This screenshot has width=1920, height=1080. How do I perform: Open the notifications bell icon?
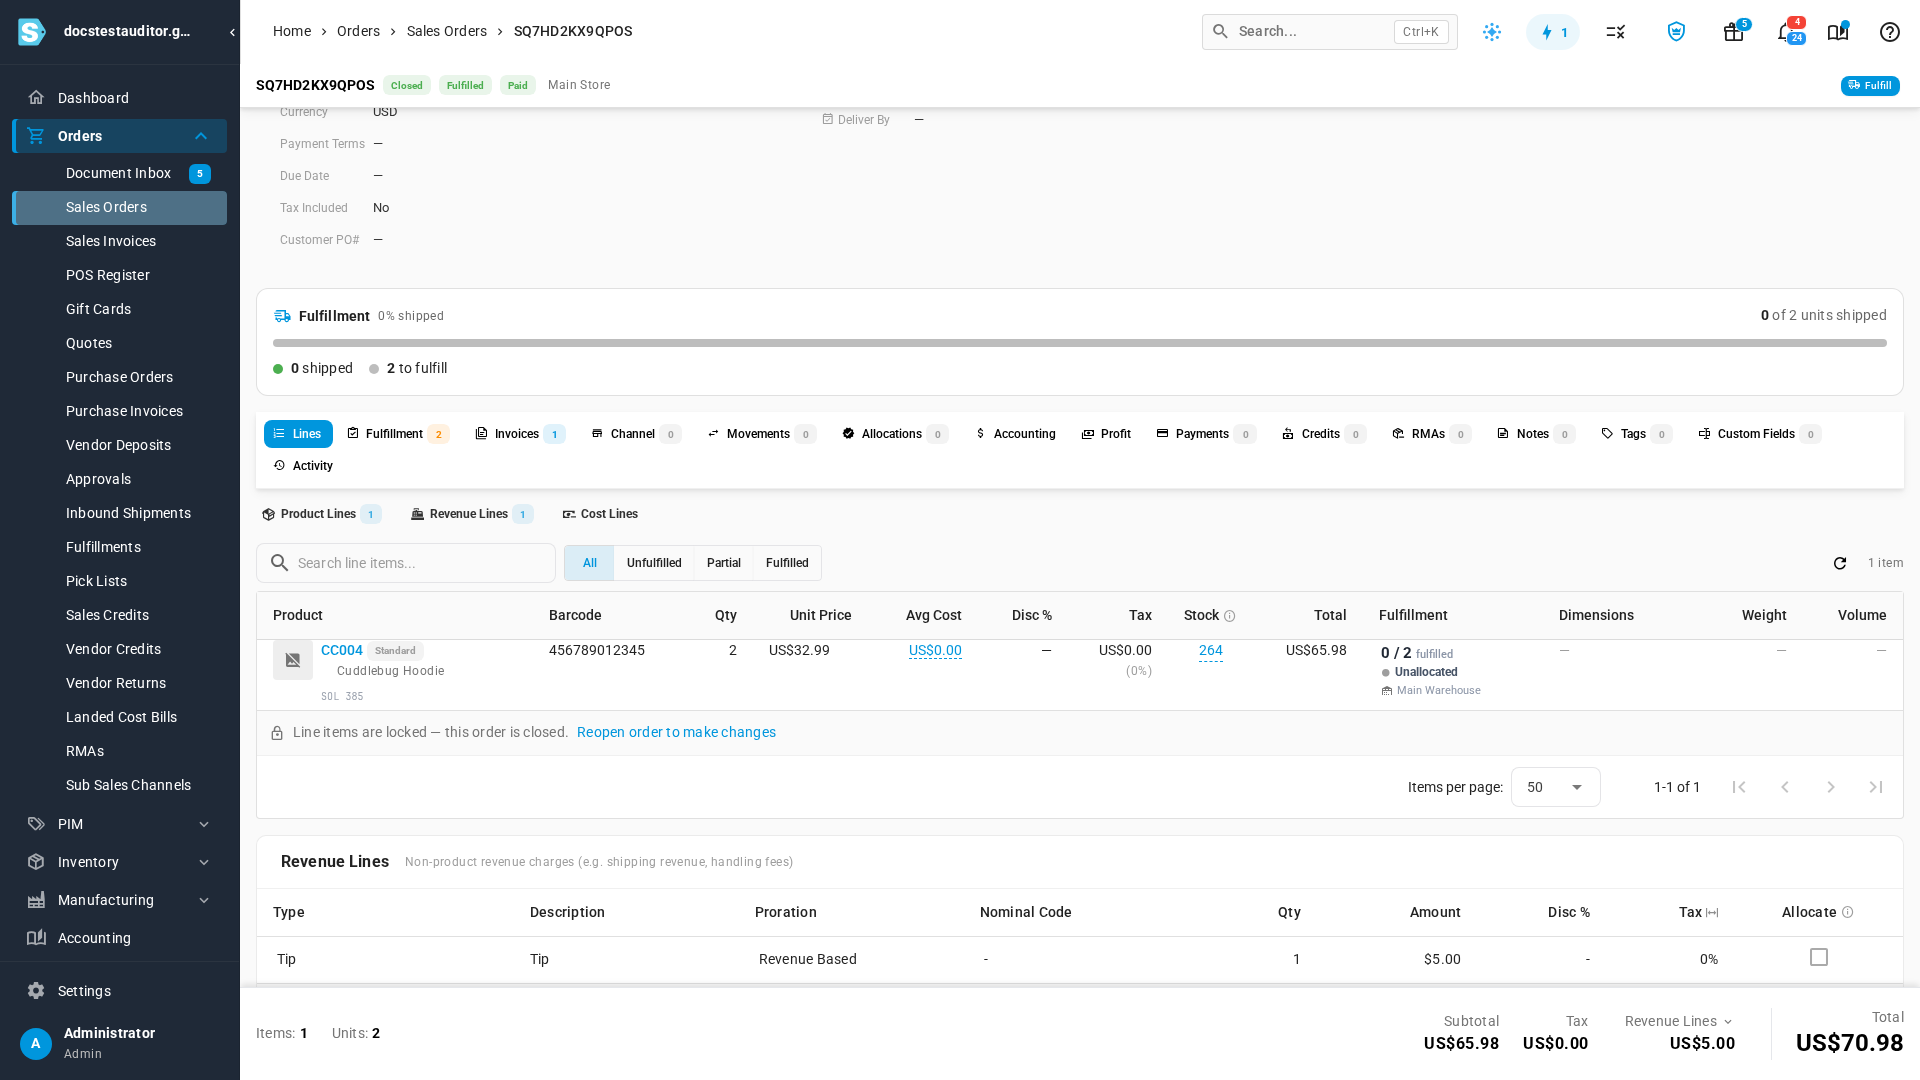pos(1786,32)
